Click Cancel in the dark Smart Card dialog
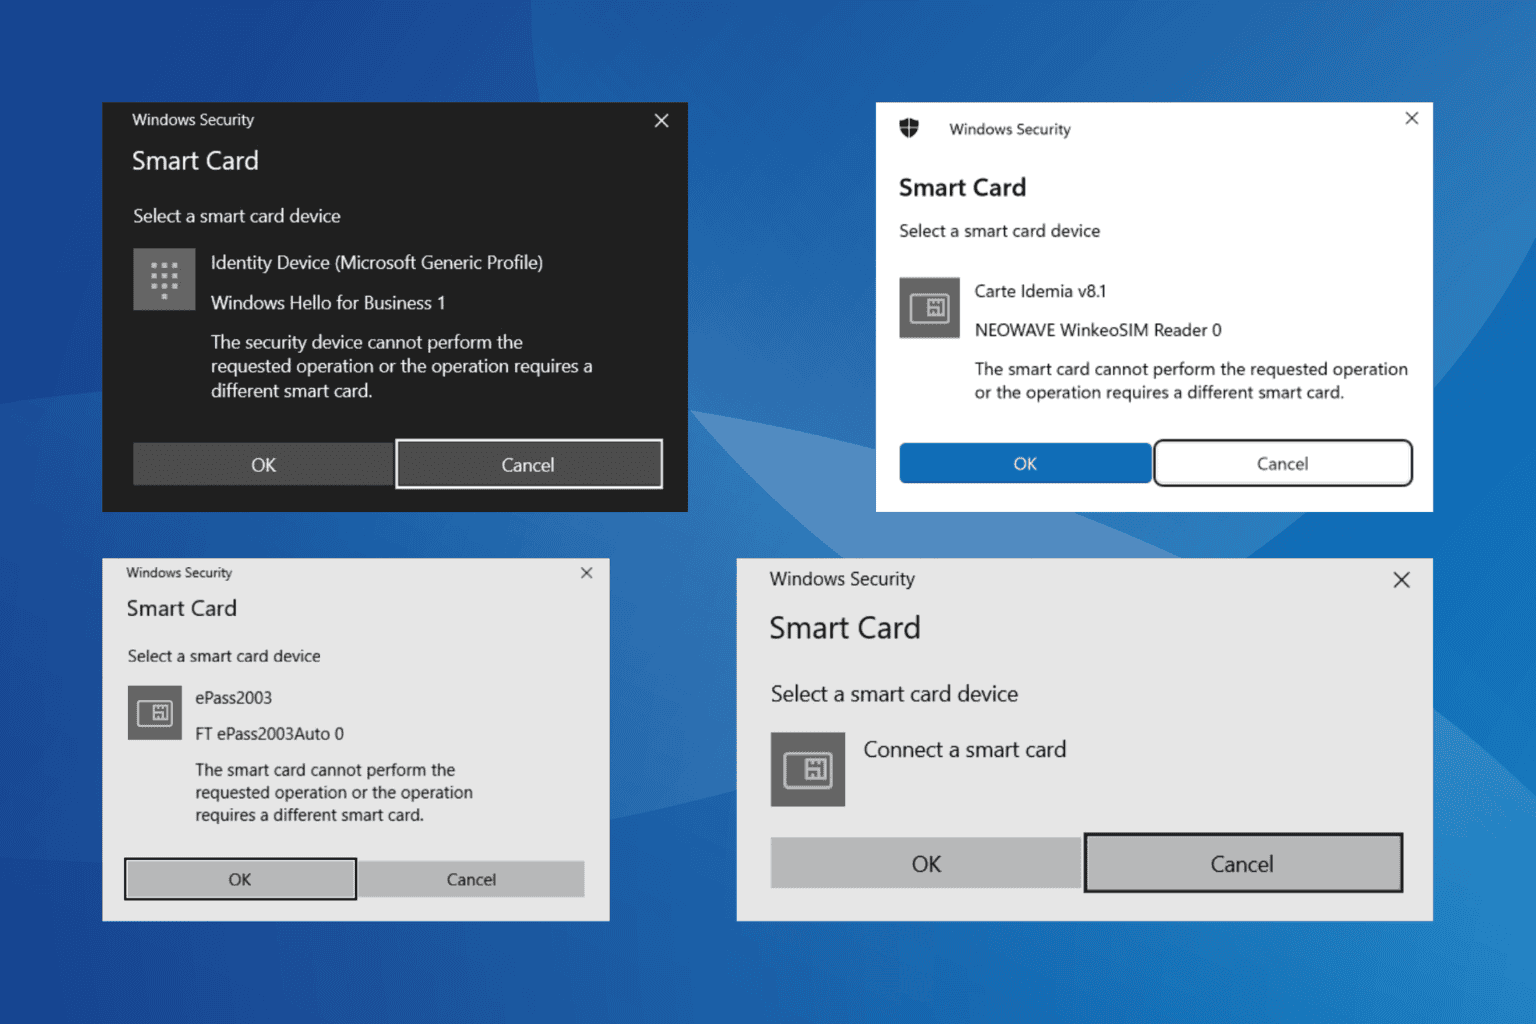 pos(529,465)
